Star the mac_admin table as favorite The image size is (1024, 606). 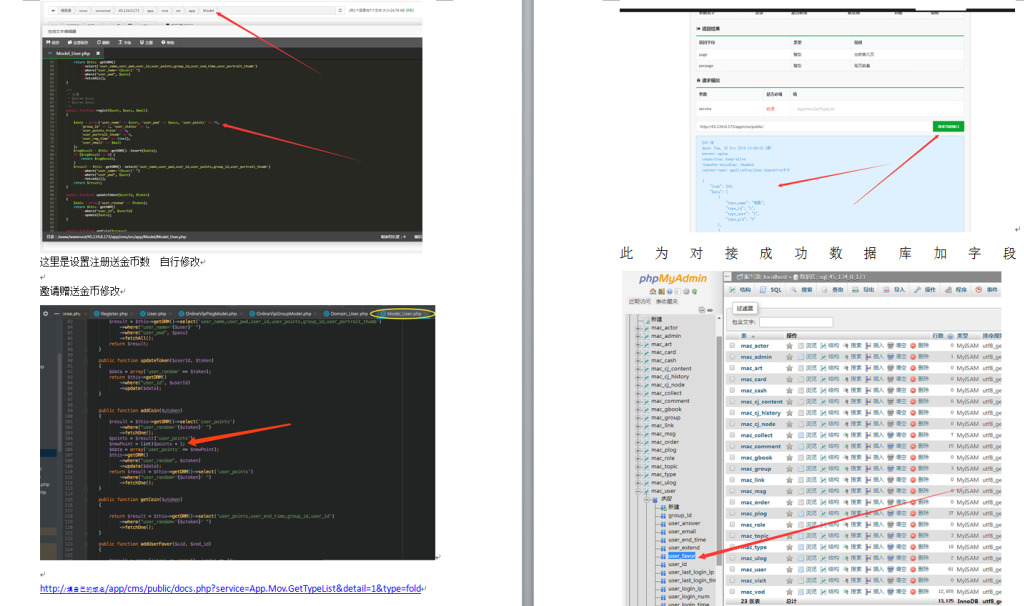[790, 357]
